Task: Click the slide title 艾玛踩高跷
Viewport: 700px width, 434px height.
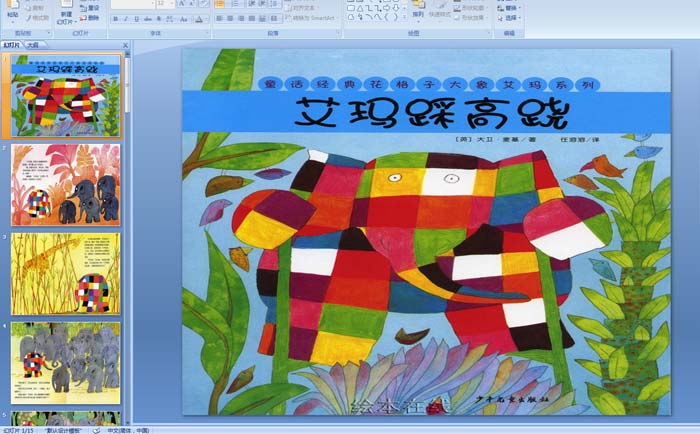Action: coord(431,113)
